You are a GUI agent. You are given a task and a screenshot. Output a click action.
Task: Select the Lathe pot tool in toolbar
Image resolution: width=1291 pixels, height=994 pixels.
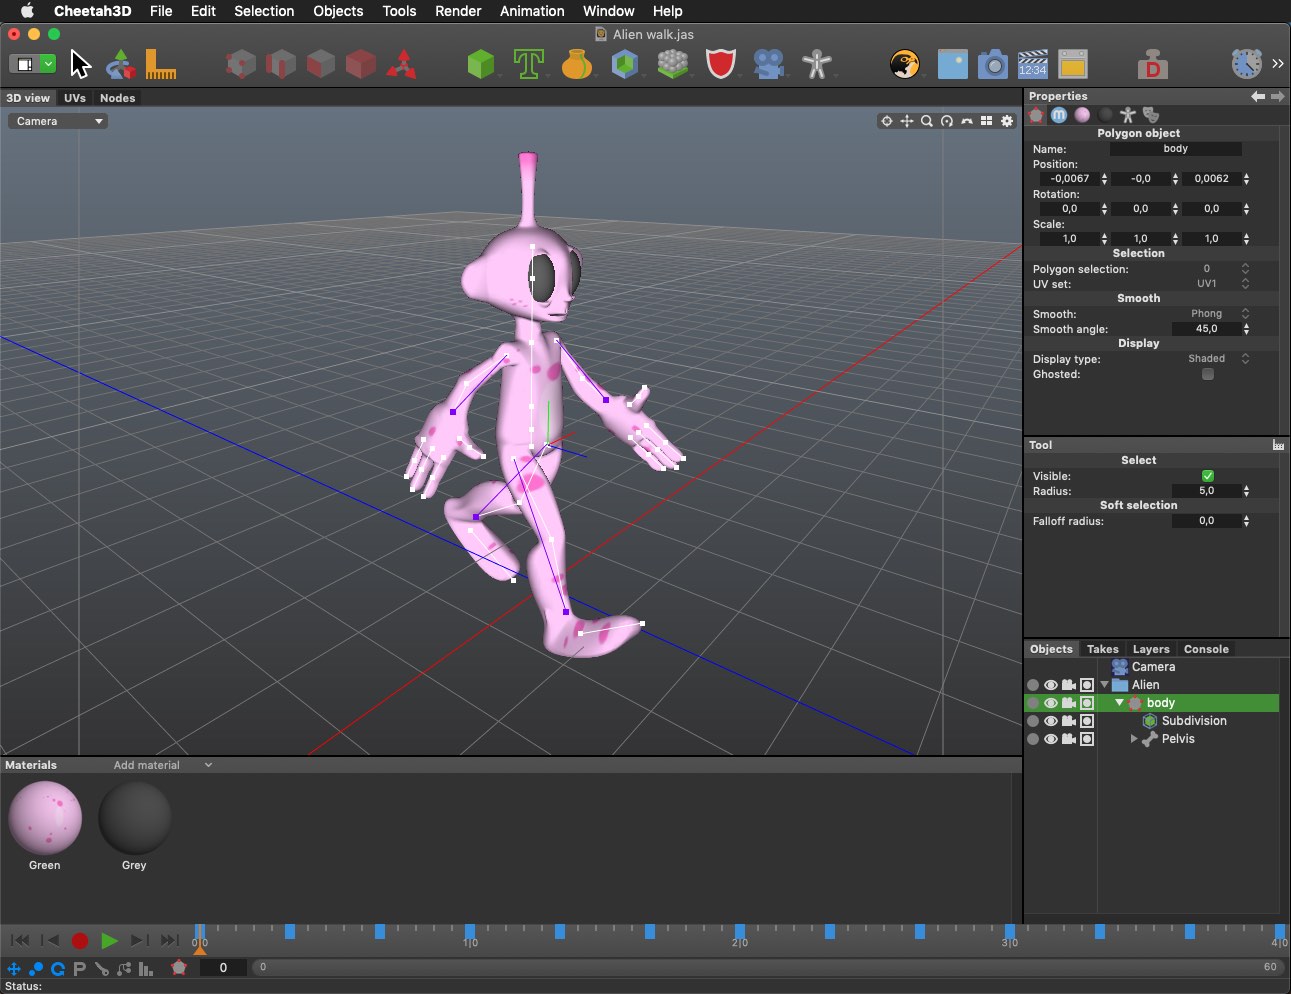pyautogui.click(x=577, y=63)
